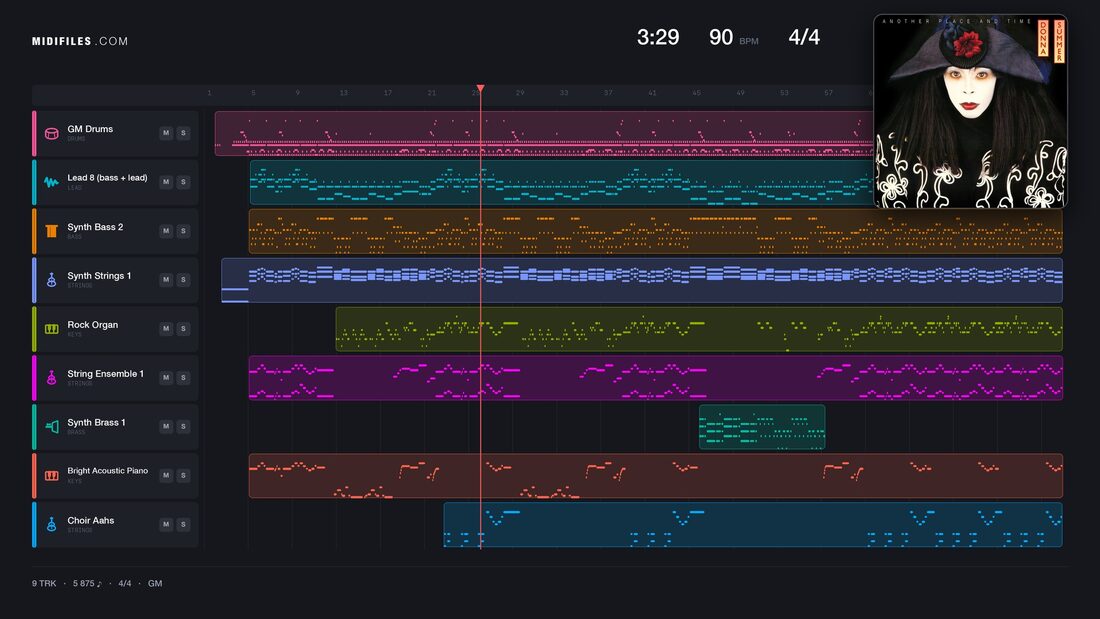Image resolution: width=1100 pixels, height=619 pixels.
Task: Click the 90 BPM tempo display
Action: 733,37
